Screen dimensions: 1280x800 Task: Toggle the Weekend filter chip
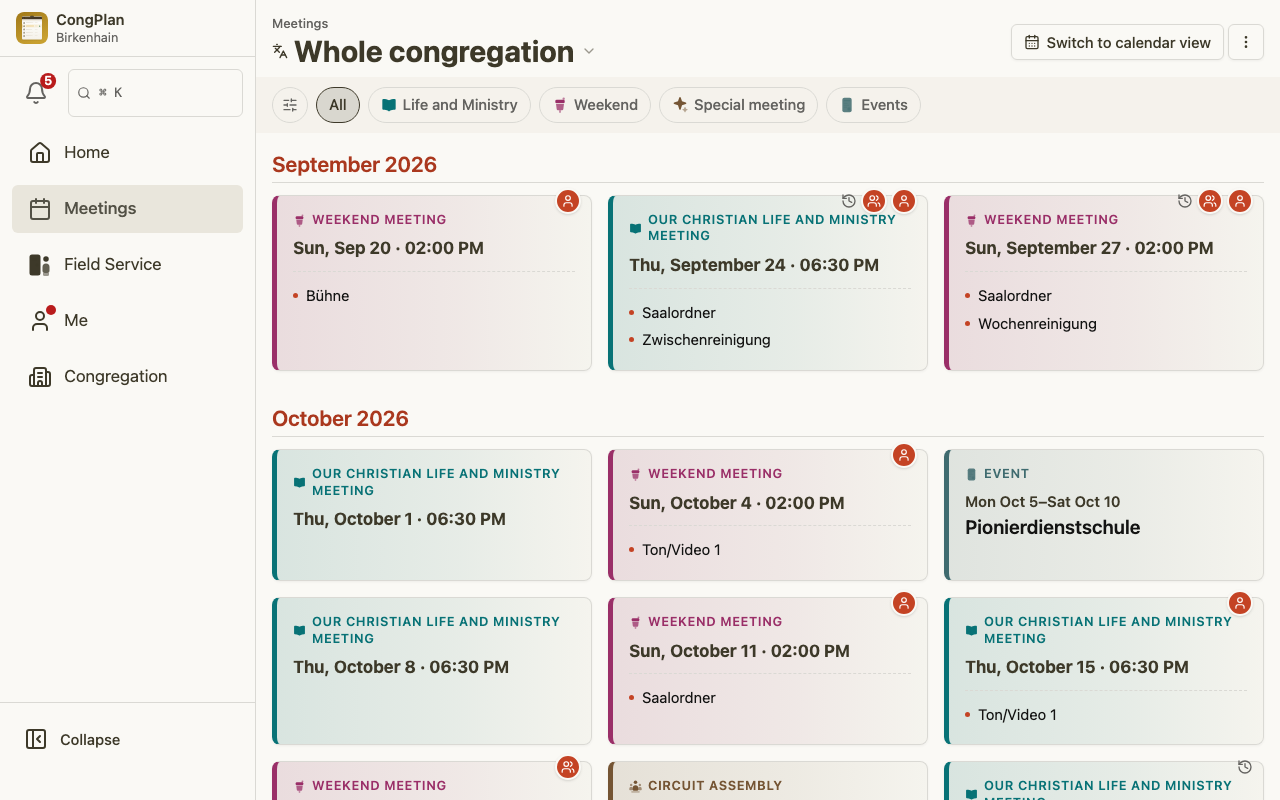click(x=595, y=105)
